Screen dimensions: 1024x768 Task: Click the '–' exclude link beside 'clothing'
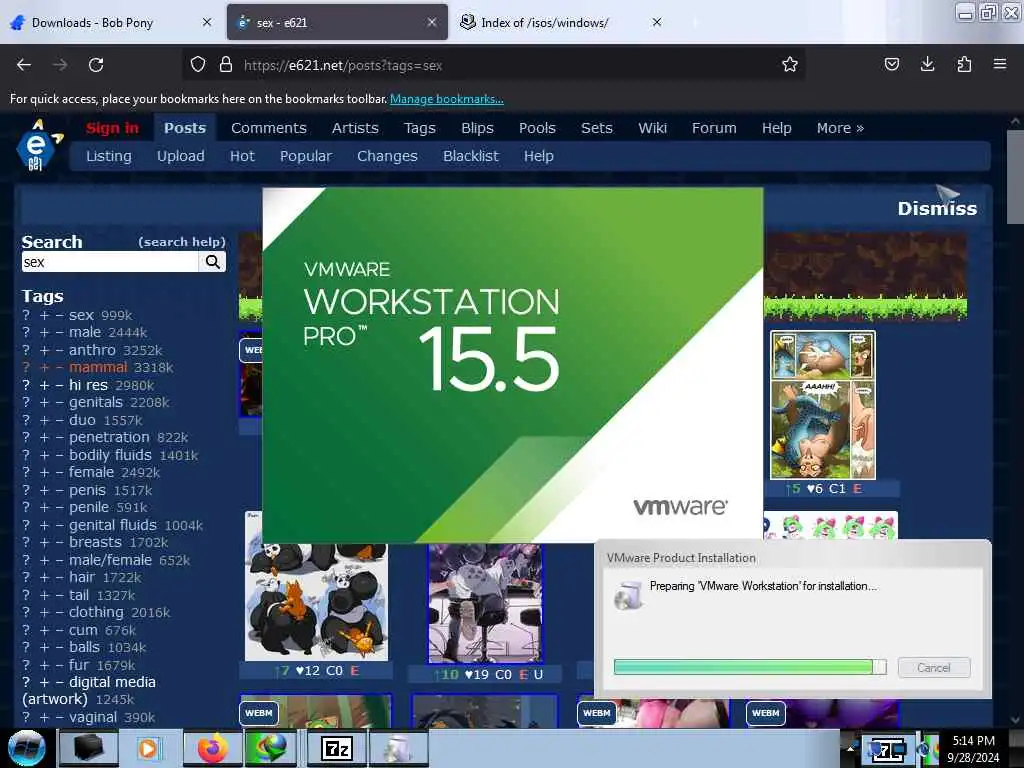tap(59, 612)
